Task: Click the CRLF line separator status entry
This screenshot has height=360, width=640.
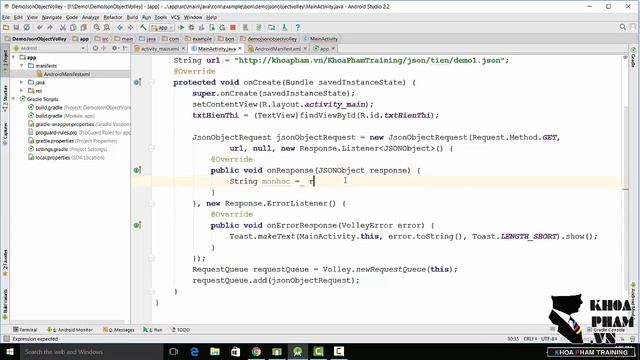Action: pyautogui.click(x=530, y=339)
